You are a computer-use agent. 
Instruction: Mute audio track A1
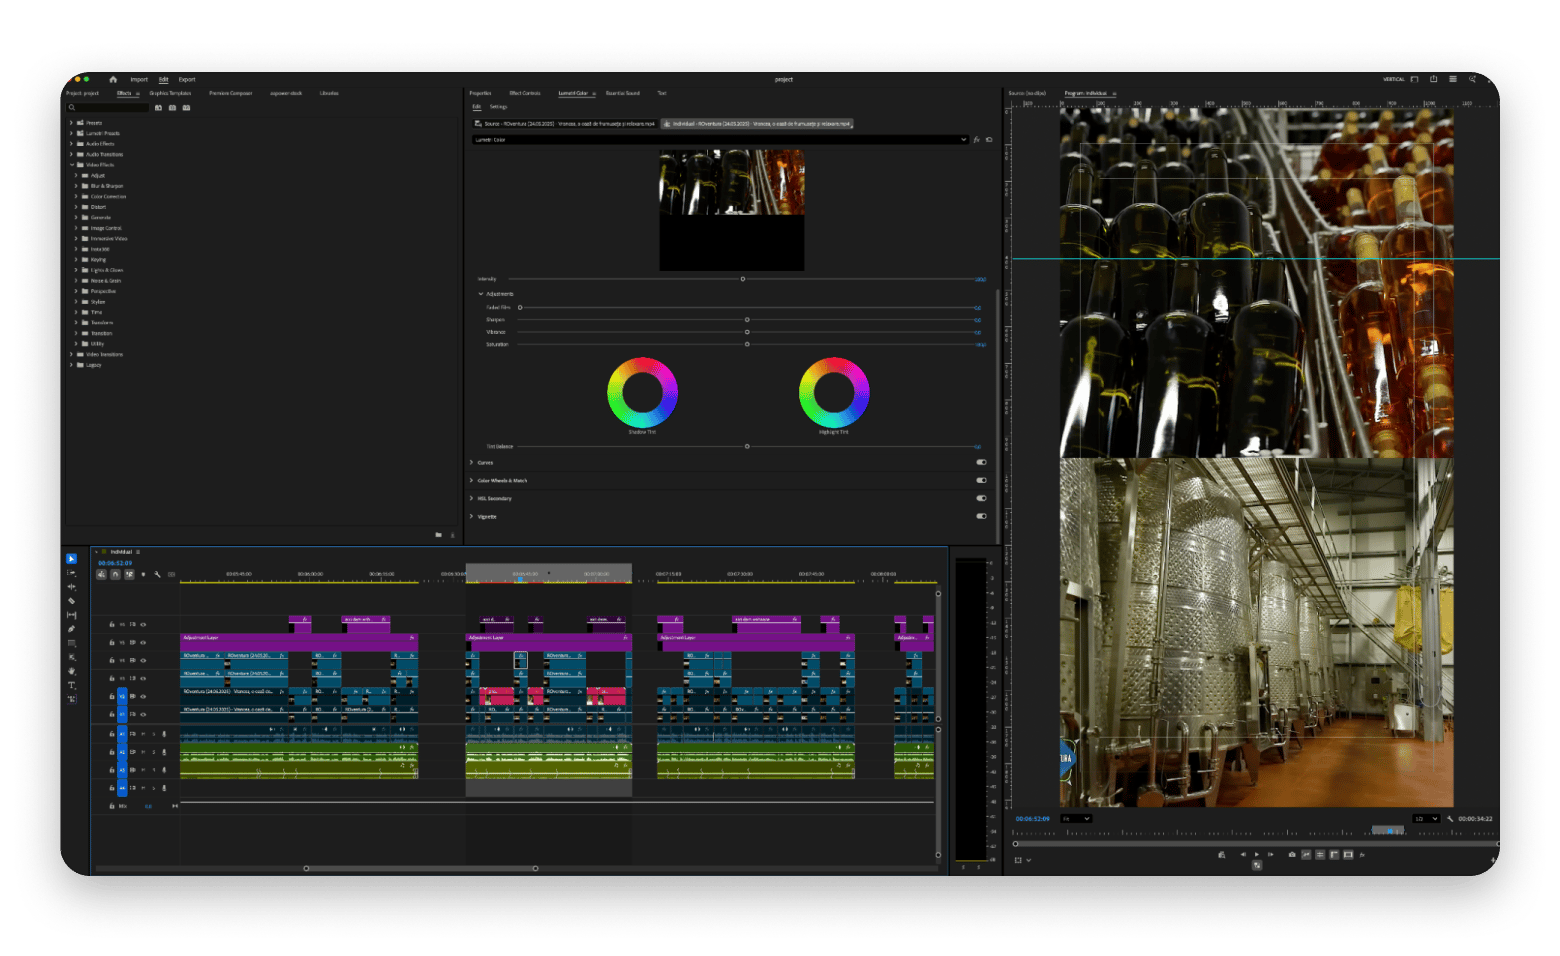click(143, 733)
